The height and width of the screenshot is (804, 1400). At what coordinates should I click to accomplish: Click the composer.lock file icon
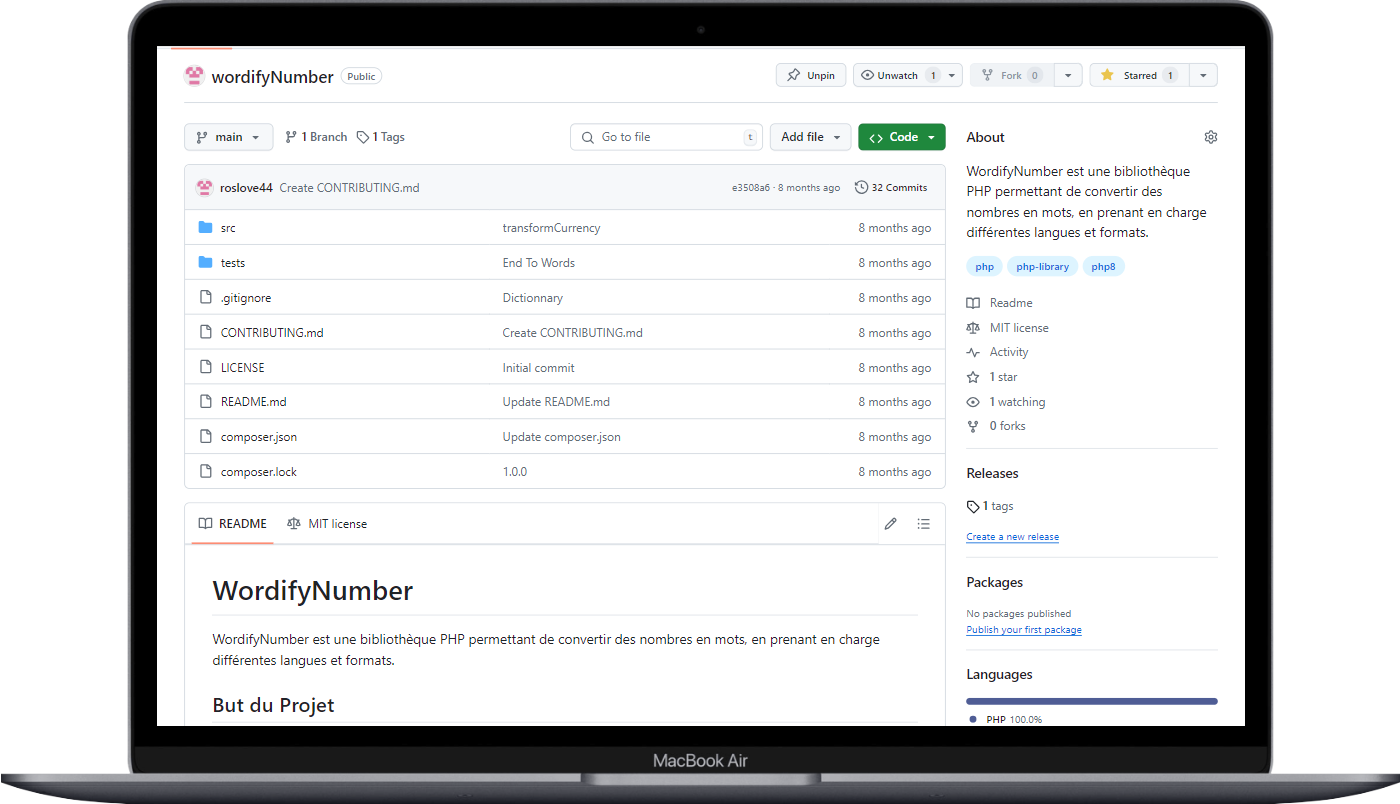pos(205,472)
